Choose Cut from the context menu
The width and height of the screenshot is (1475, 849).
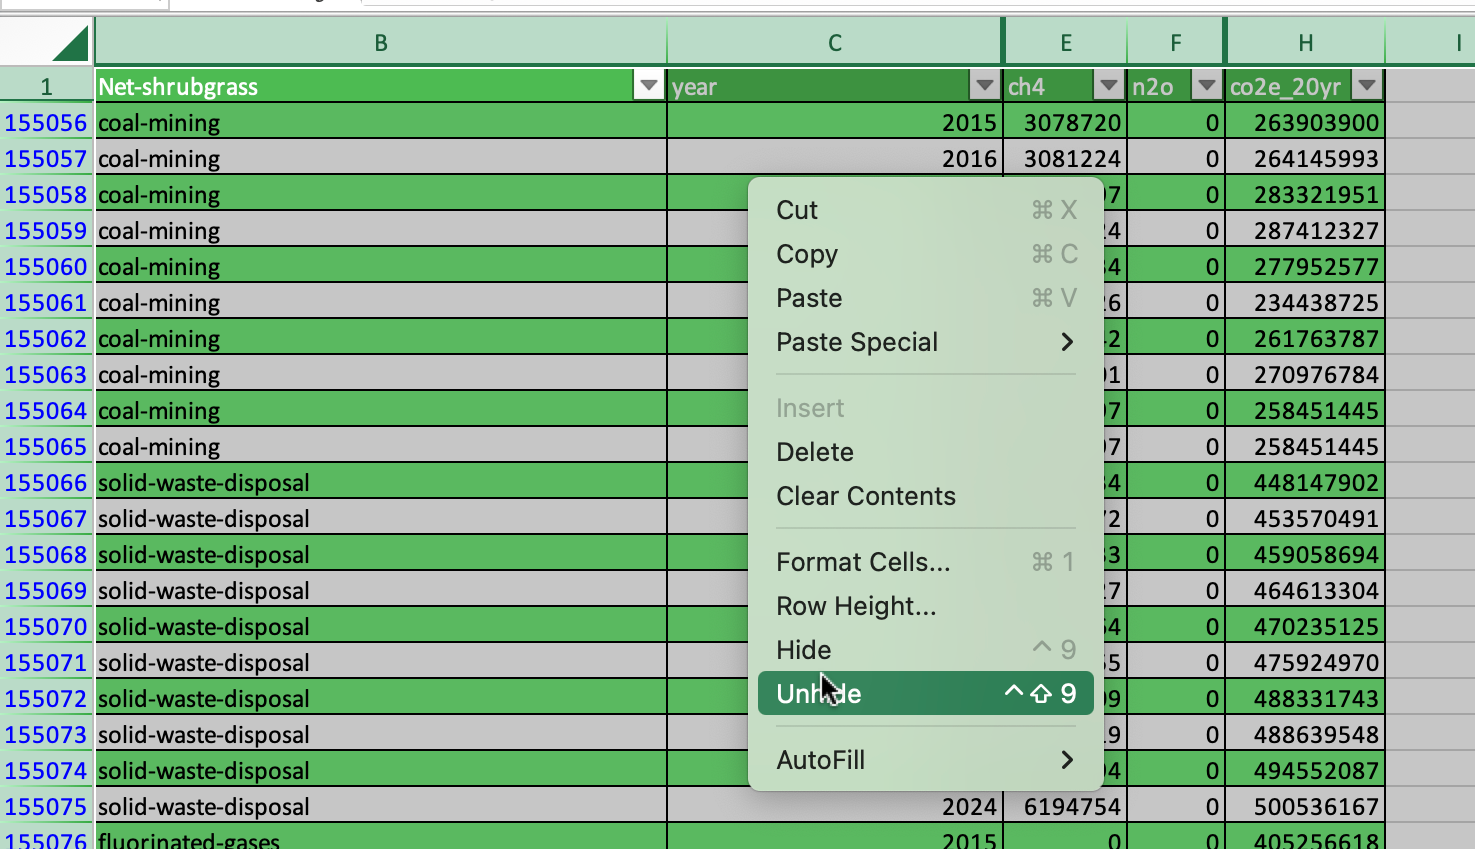(x=926, y=210)
